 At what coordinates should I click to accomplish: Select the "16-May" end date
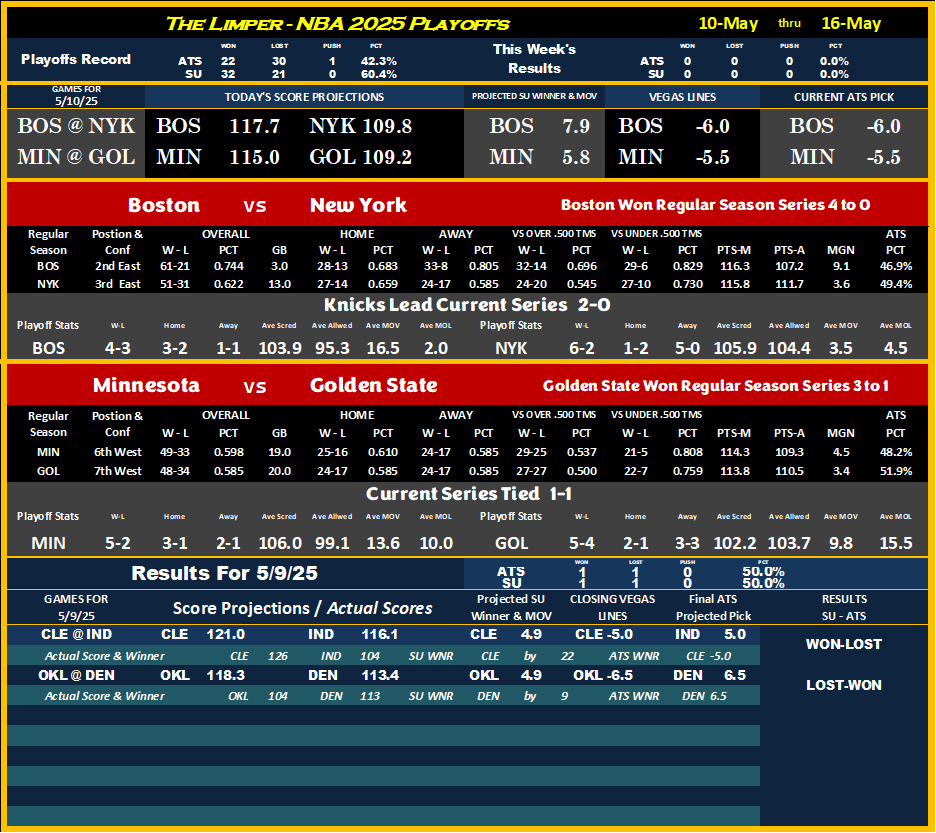851,23
